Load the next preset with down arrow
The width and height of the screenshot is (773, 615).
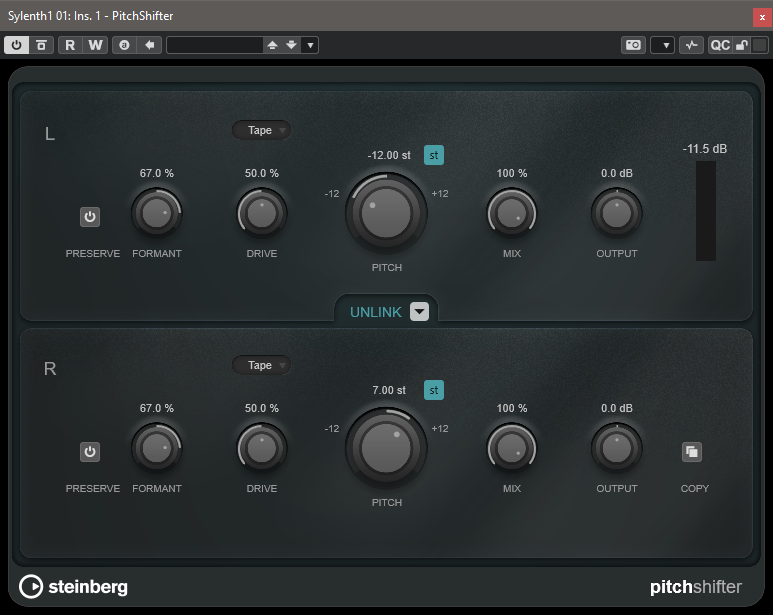pos(291,45)
